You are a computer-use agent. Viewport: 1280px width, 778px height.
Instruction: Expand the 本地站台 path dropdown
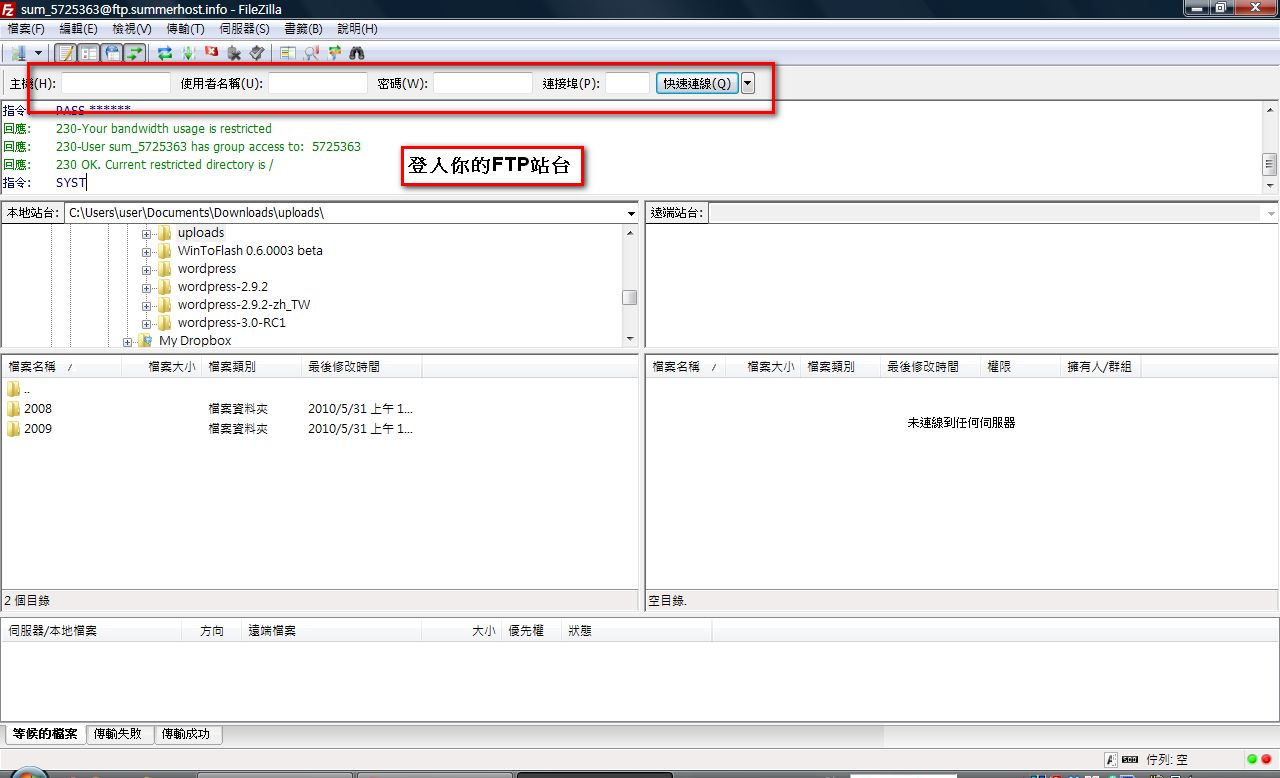coord(631,213)
